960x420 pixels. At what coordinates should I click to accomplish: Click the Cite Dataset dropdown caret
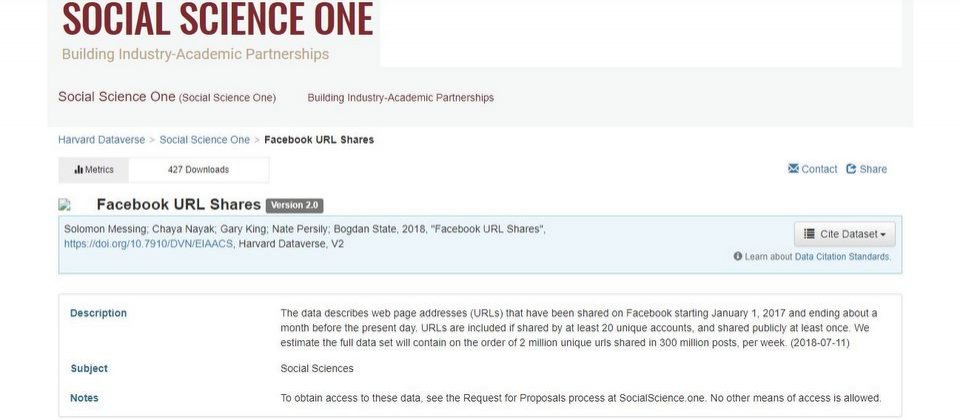883,234
